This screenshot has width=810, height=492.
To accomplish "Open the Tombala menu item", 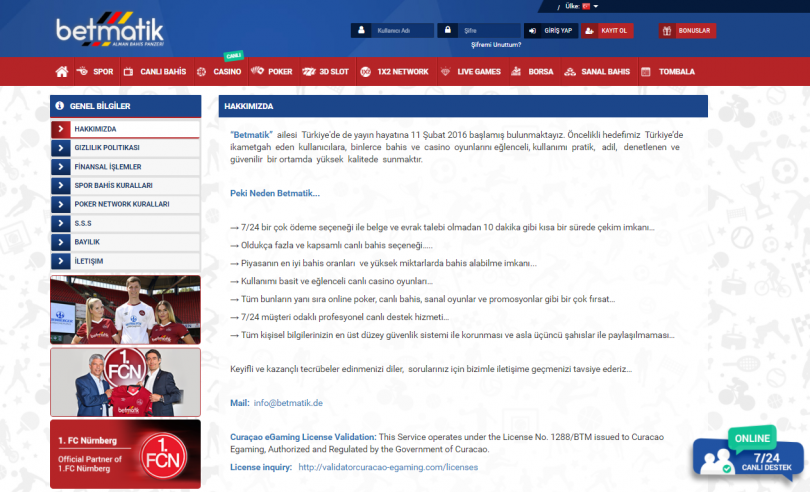I will pyautogui.click(x=668, y=72).
